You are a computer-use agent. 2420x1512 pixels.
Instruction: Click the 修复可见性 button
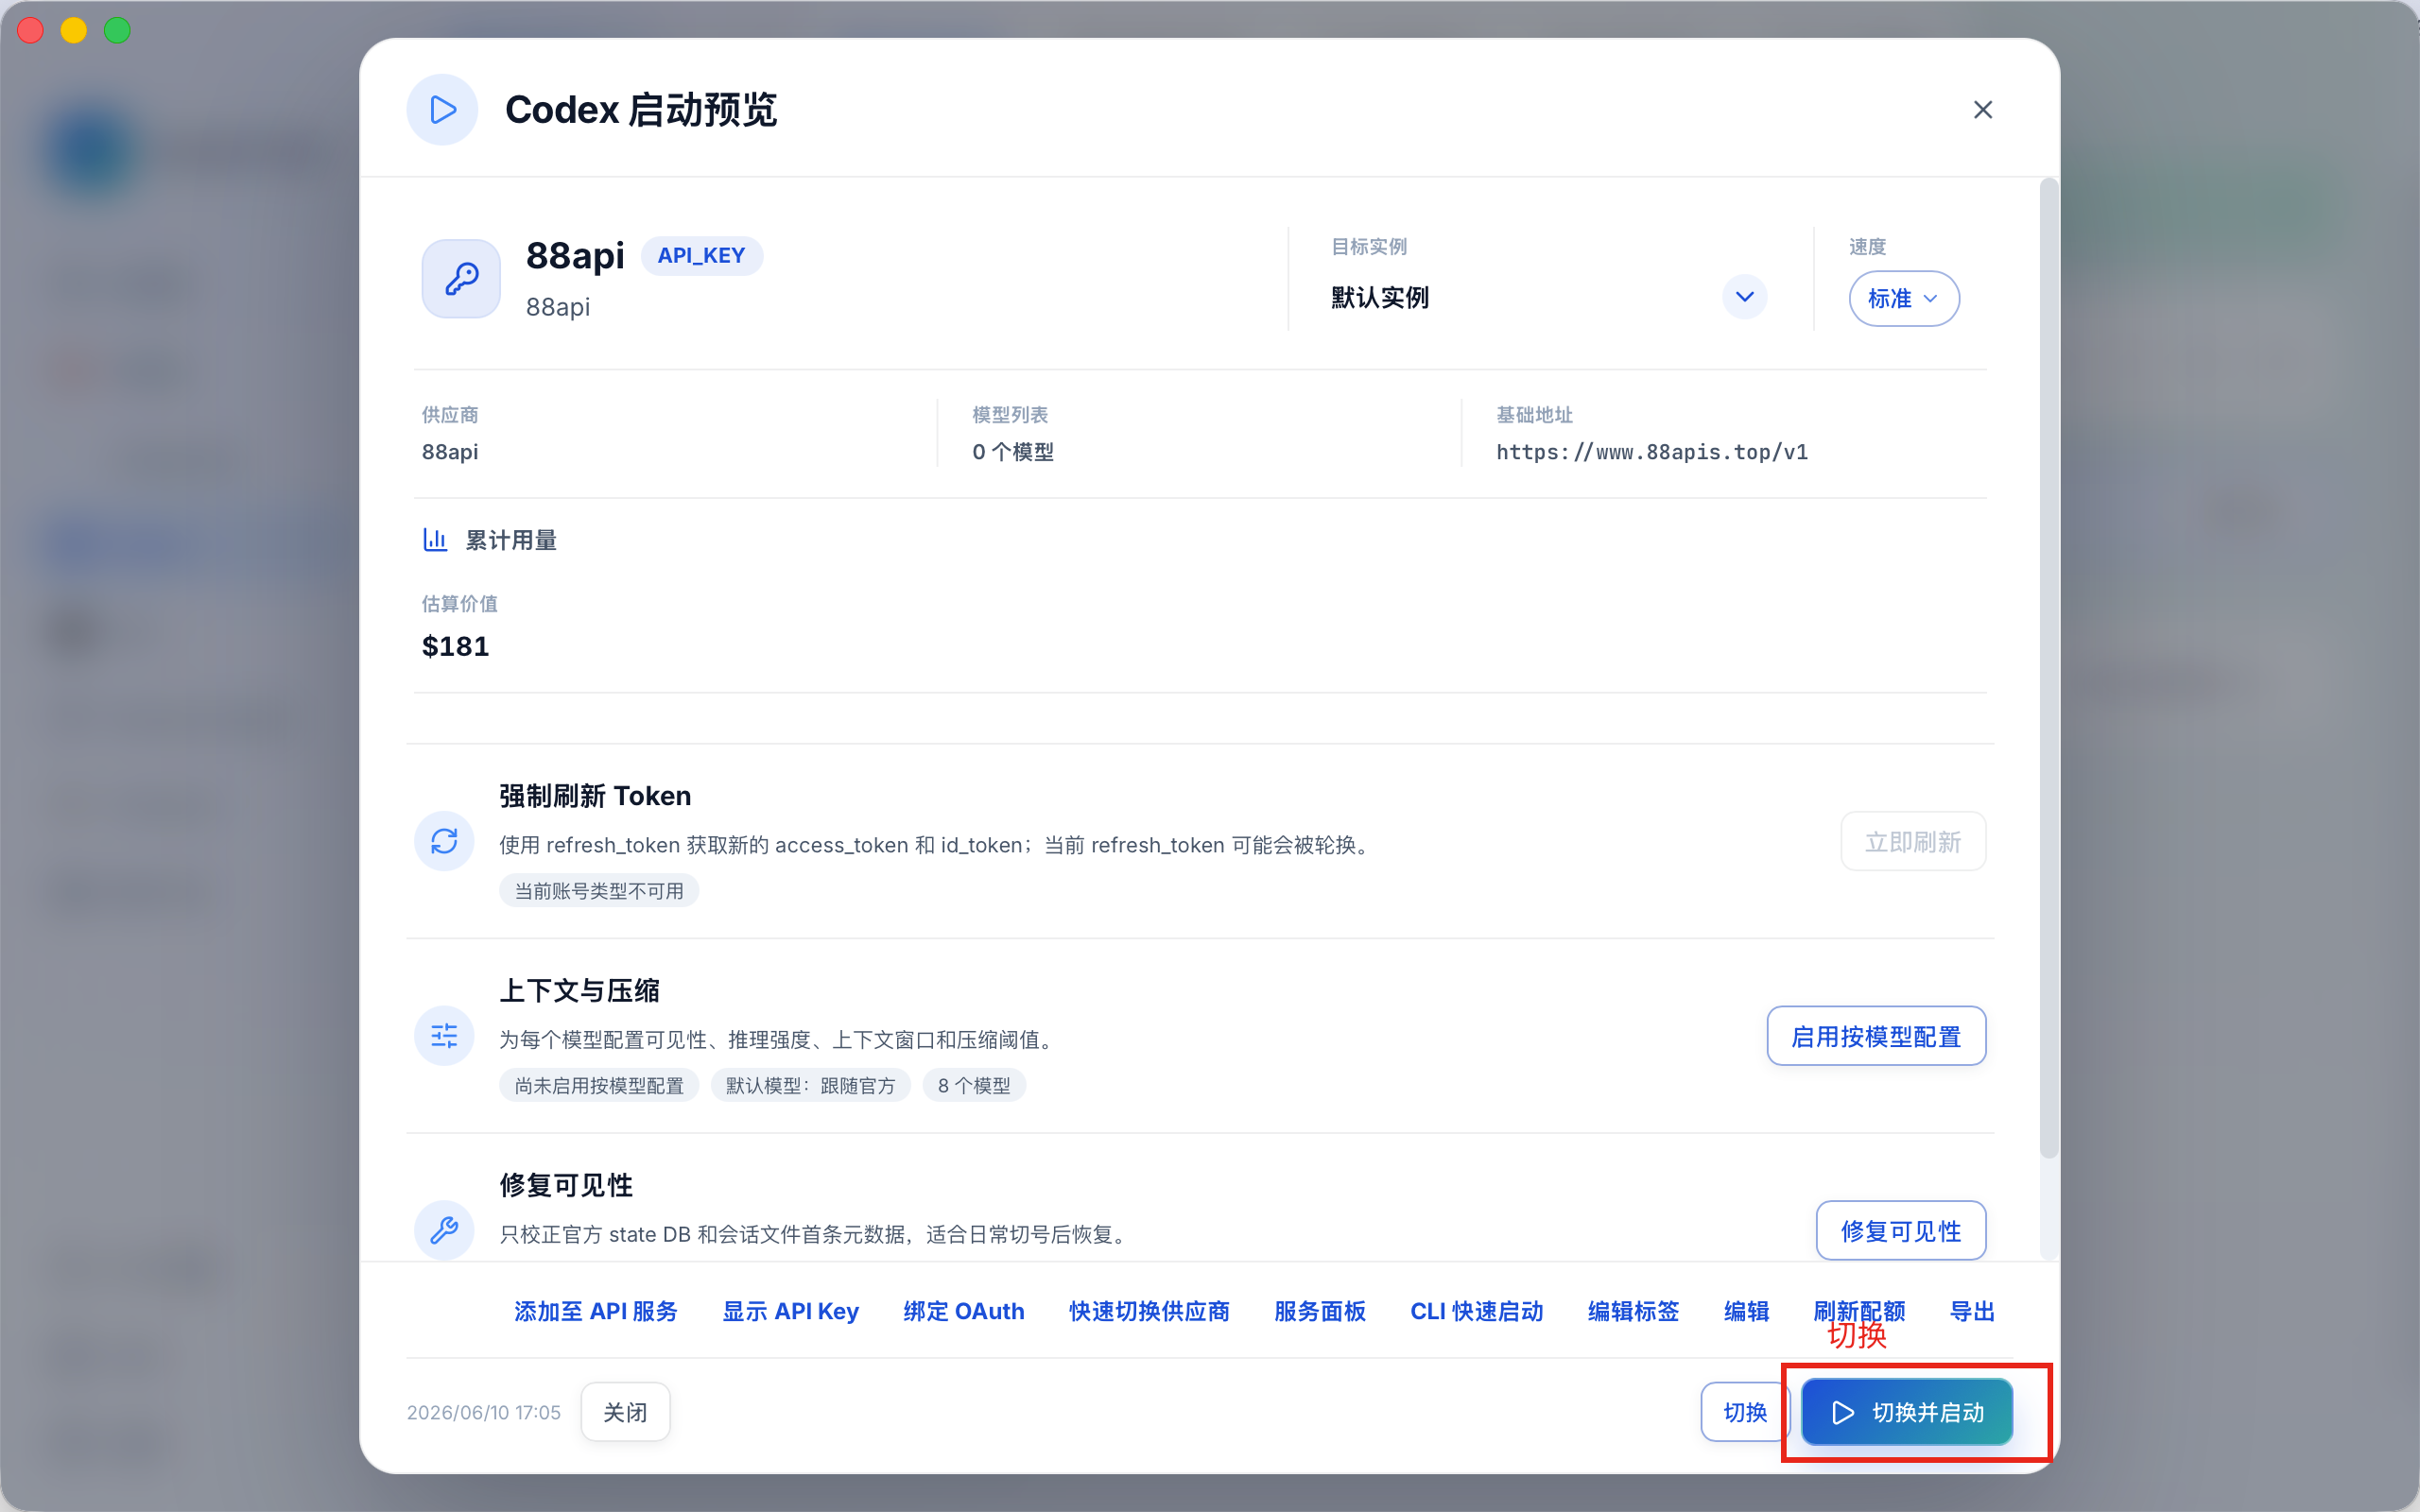(1900, 1231)
